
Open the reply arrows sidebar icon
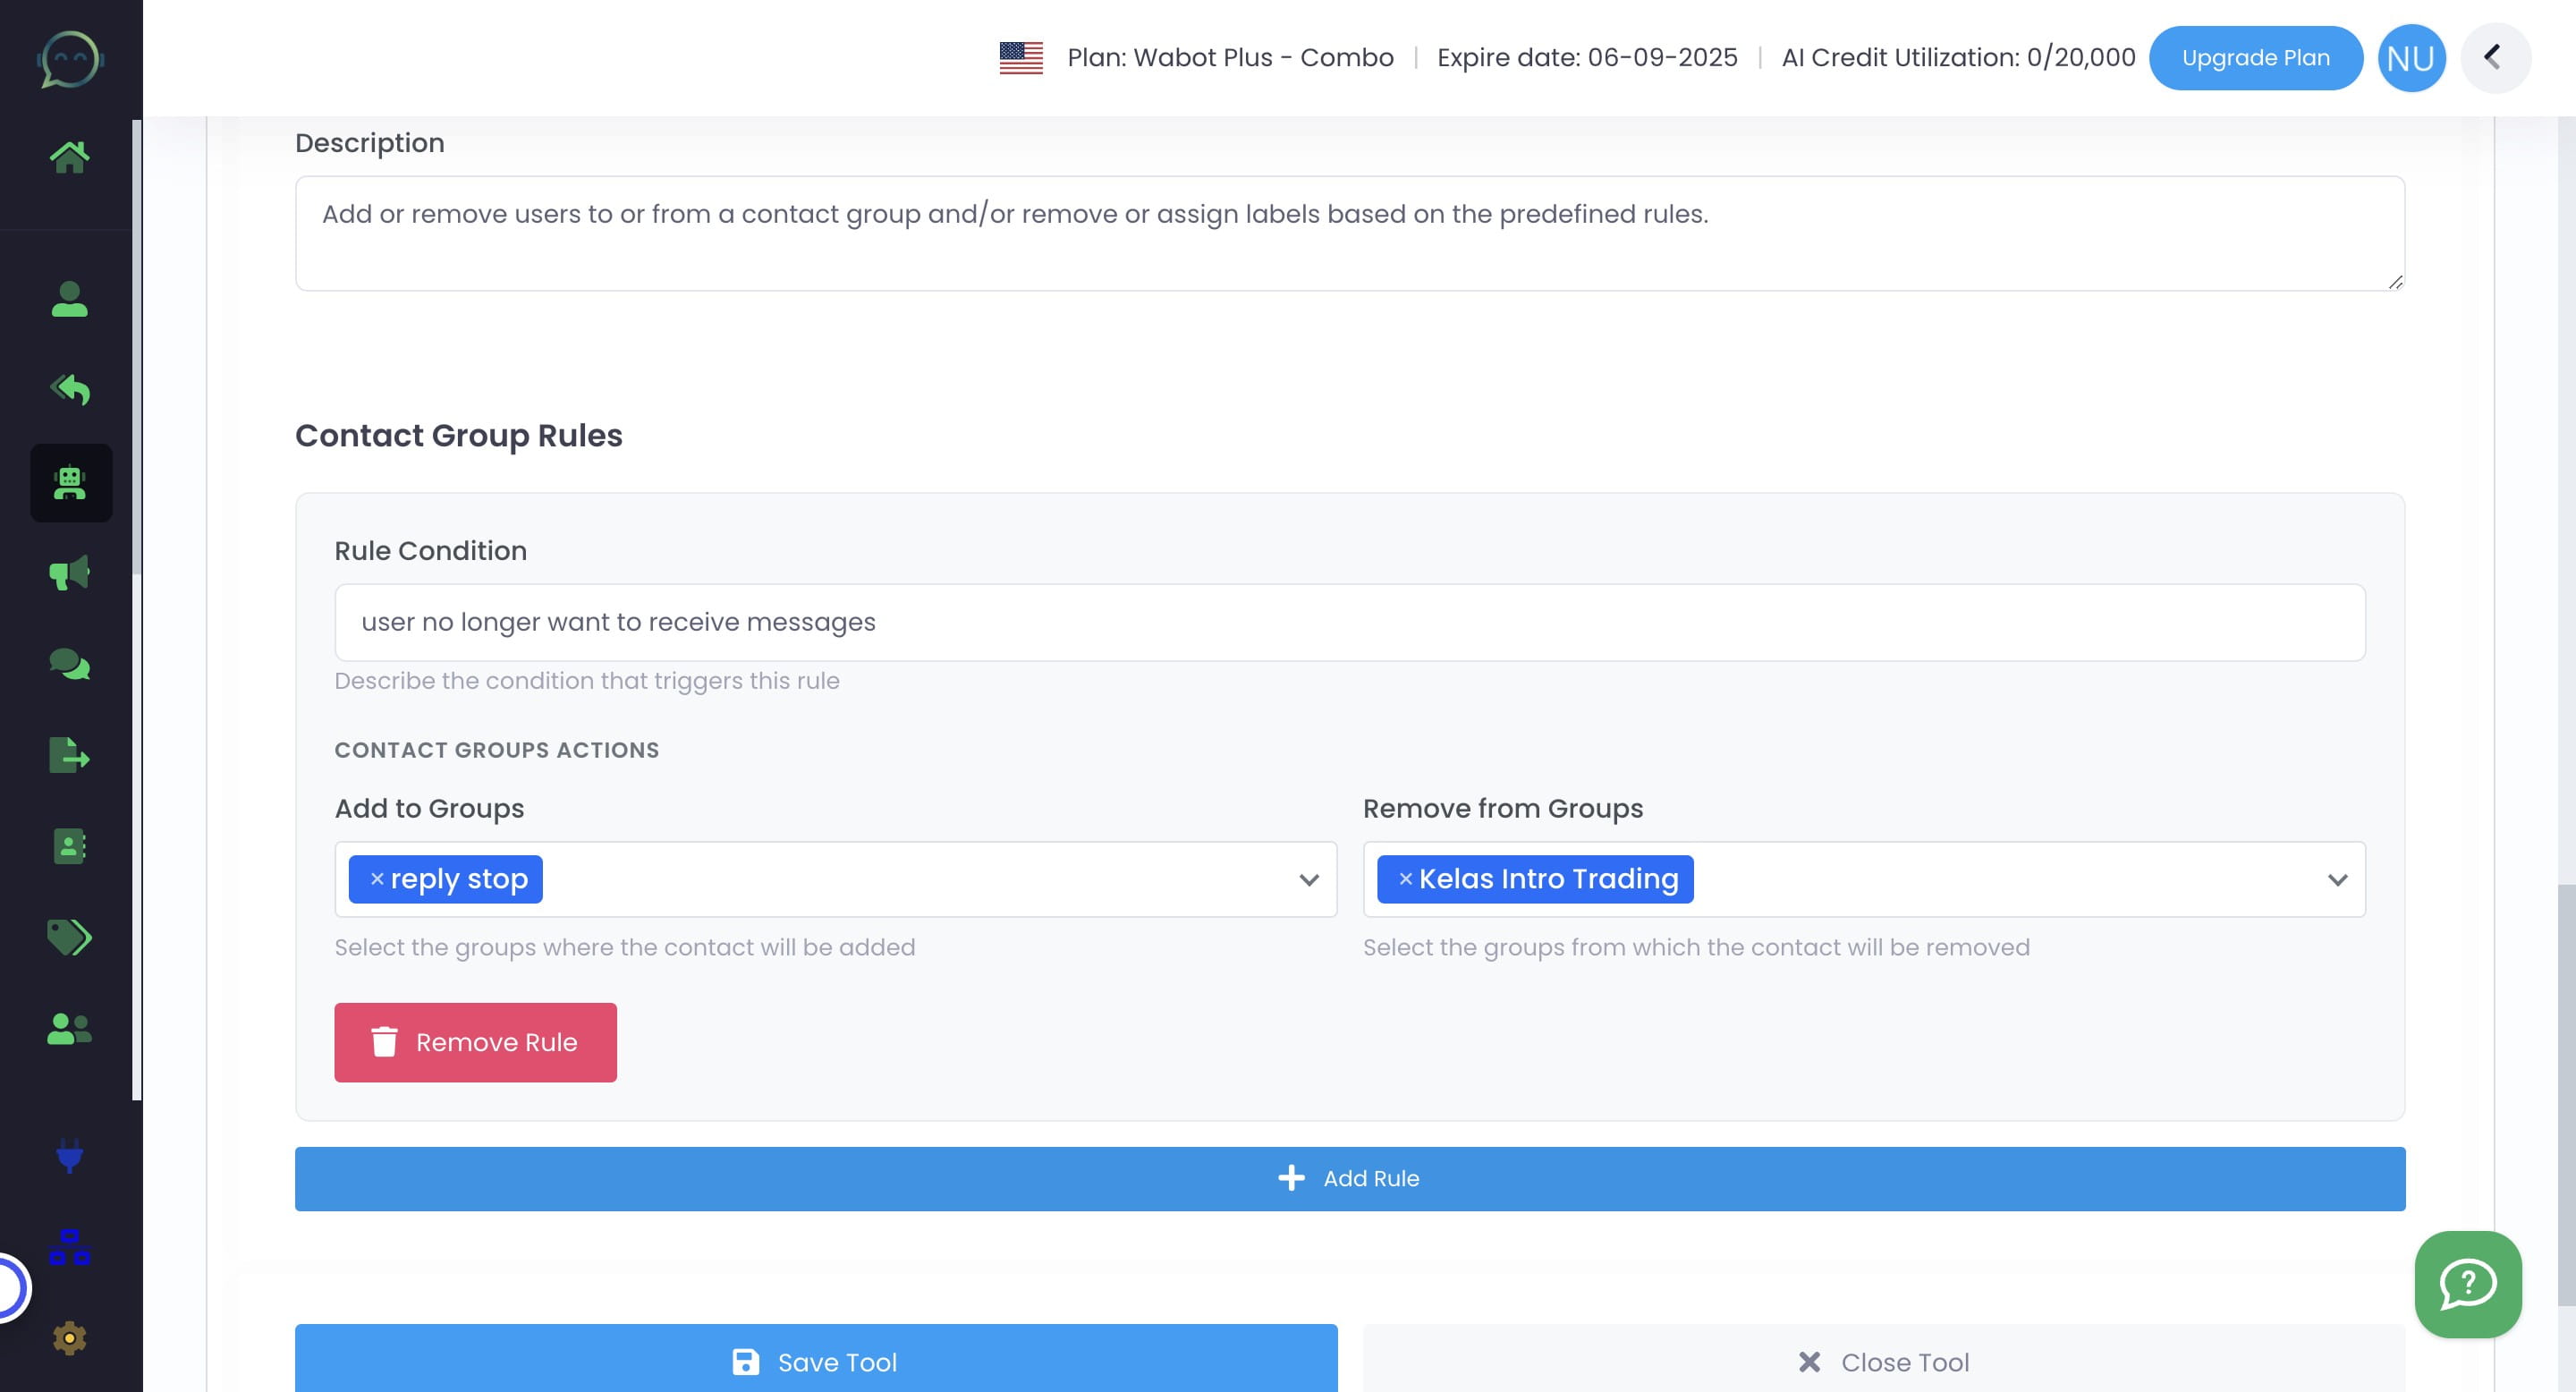69,389
